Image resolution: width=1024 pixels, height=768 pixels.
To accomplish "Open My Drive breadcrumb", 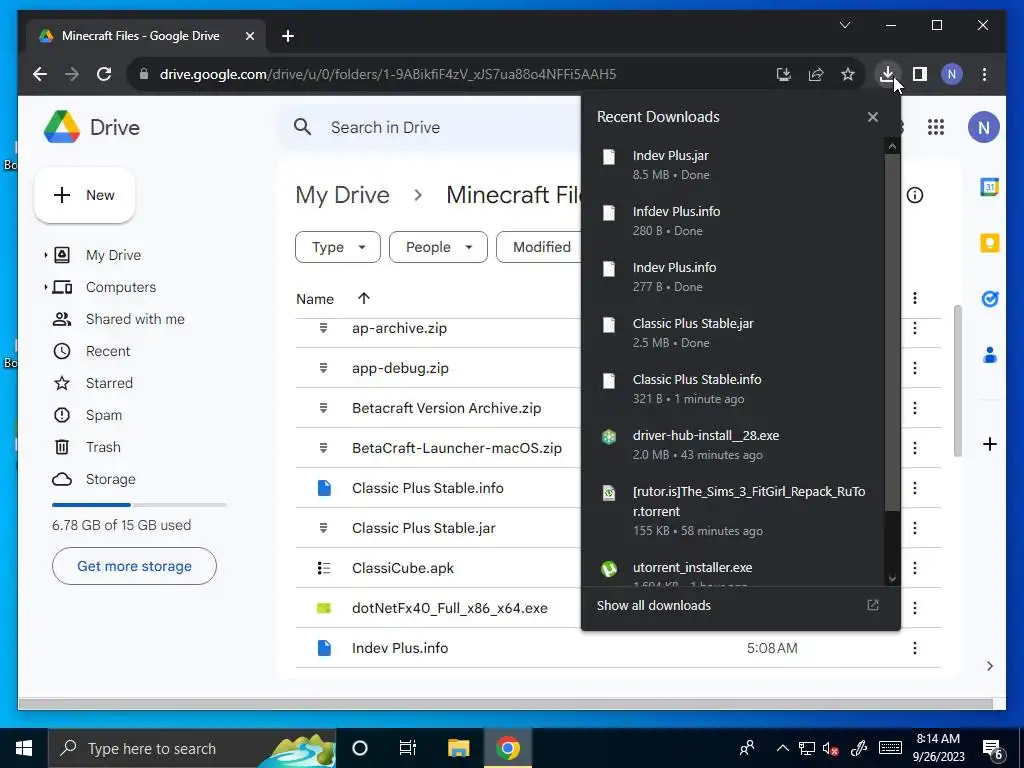I will click(x=342, y=195).
